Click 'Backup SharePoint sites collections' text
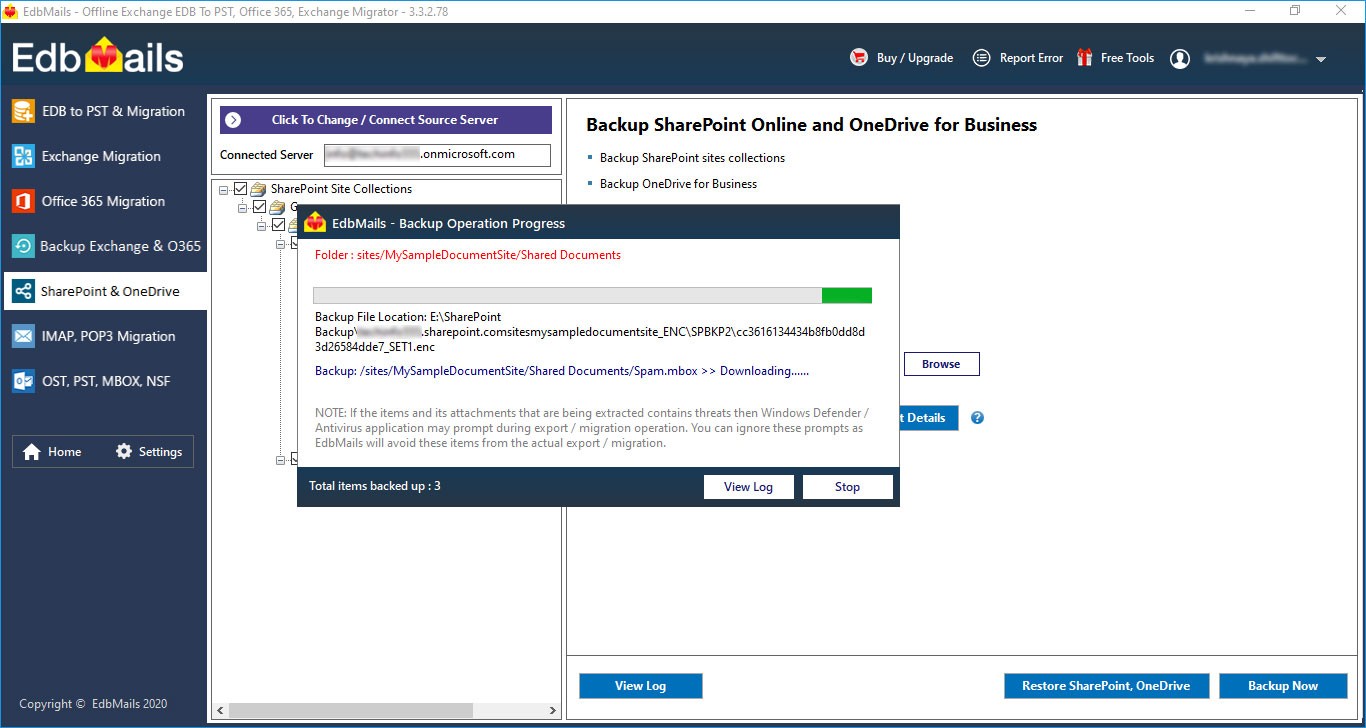 coord(692,158)
